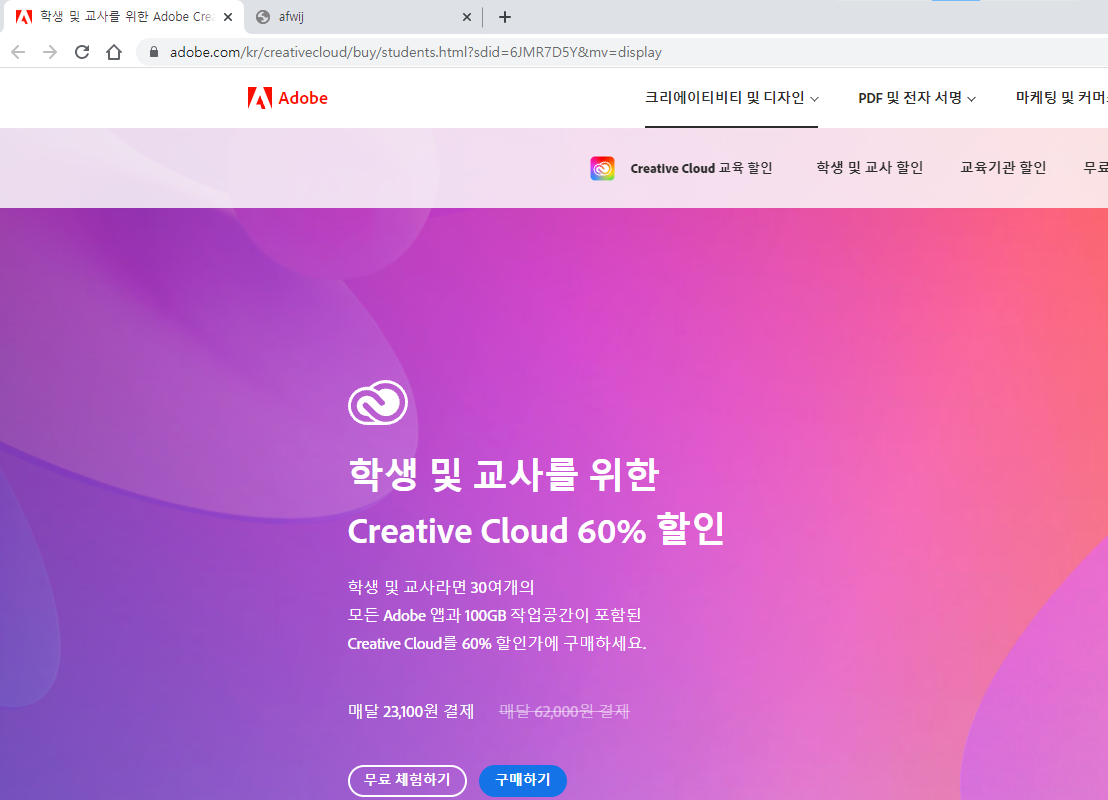Reload the page with the refresh icon

click(x=82, y=52)
